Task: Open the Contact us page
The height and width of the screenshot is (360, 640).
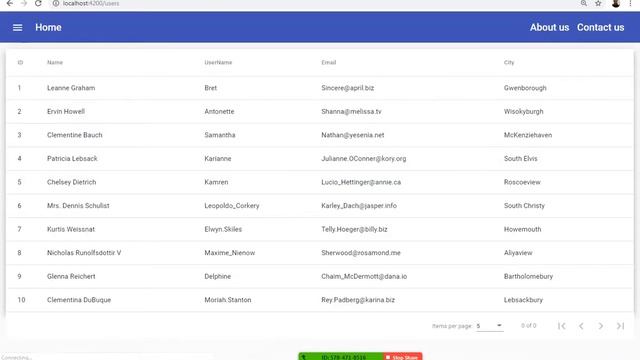Action: click(x=600, y=27)
